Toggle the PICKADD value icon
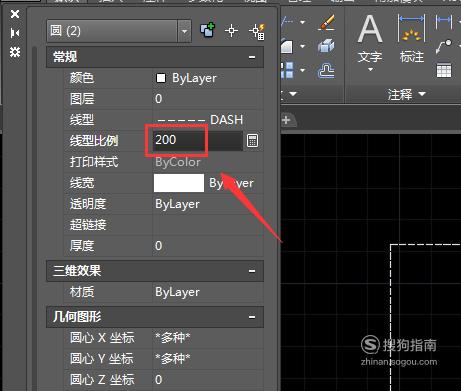This screenshot has width=461, height=391. coord(207,31)
